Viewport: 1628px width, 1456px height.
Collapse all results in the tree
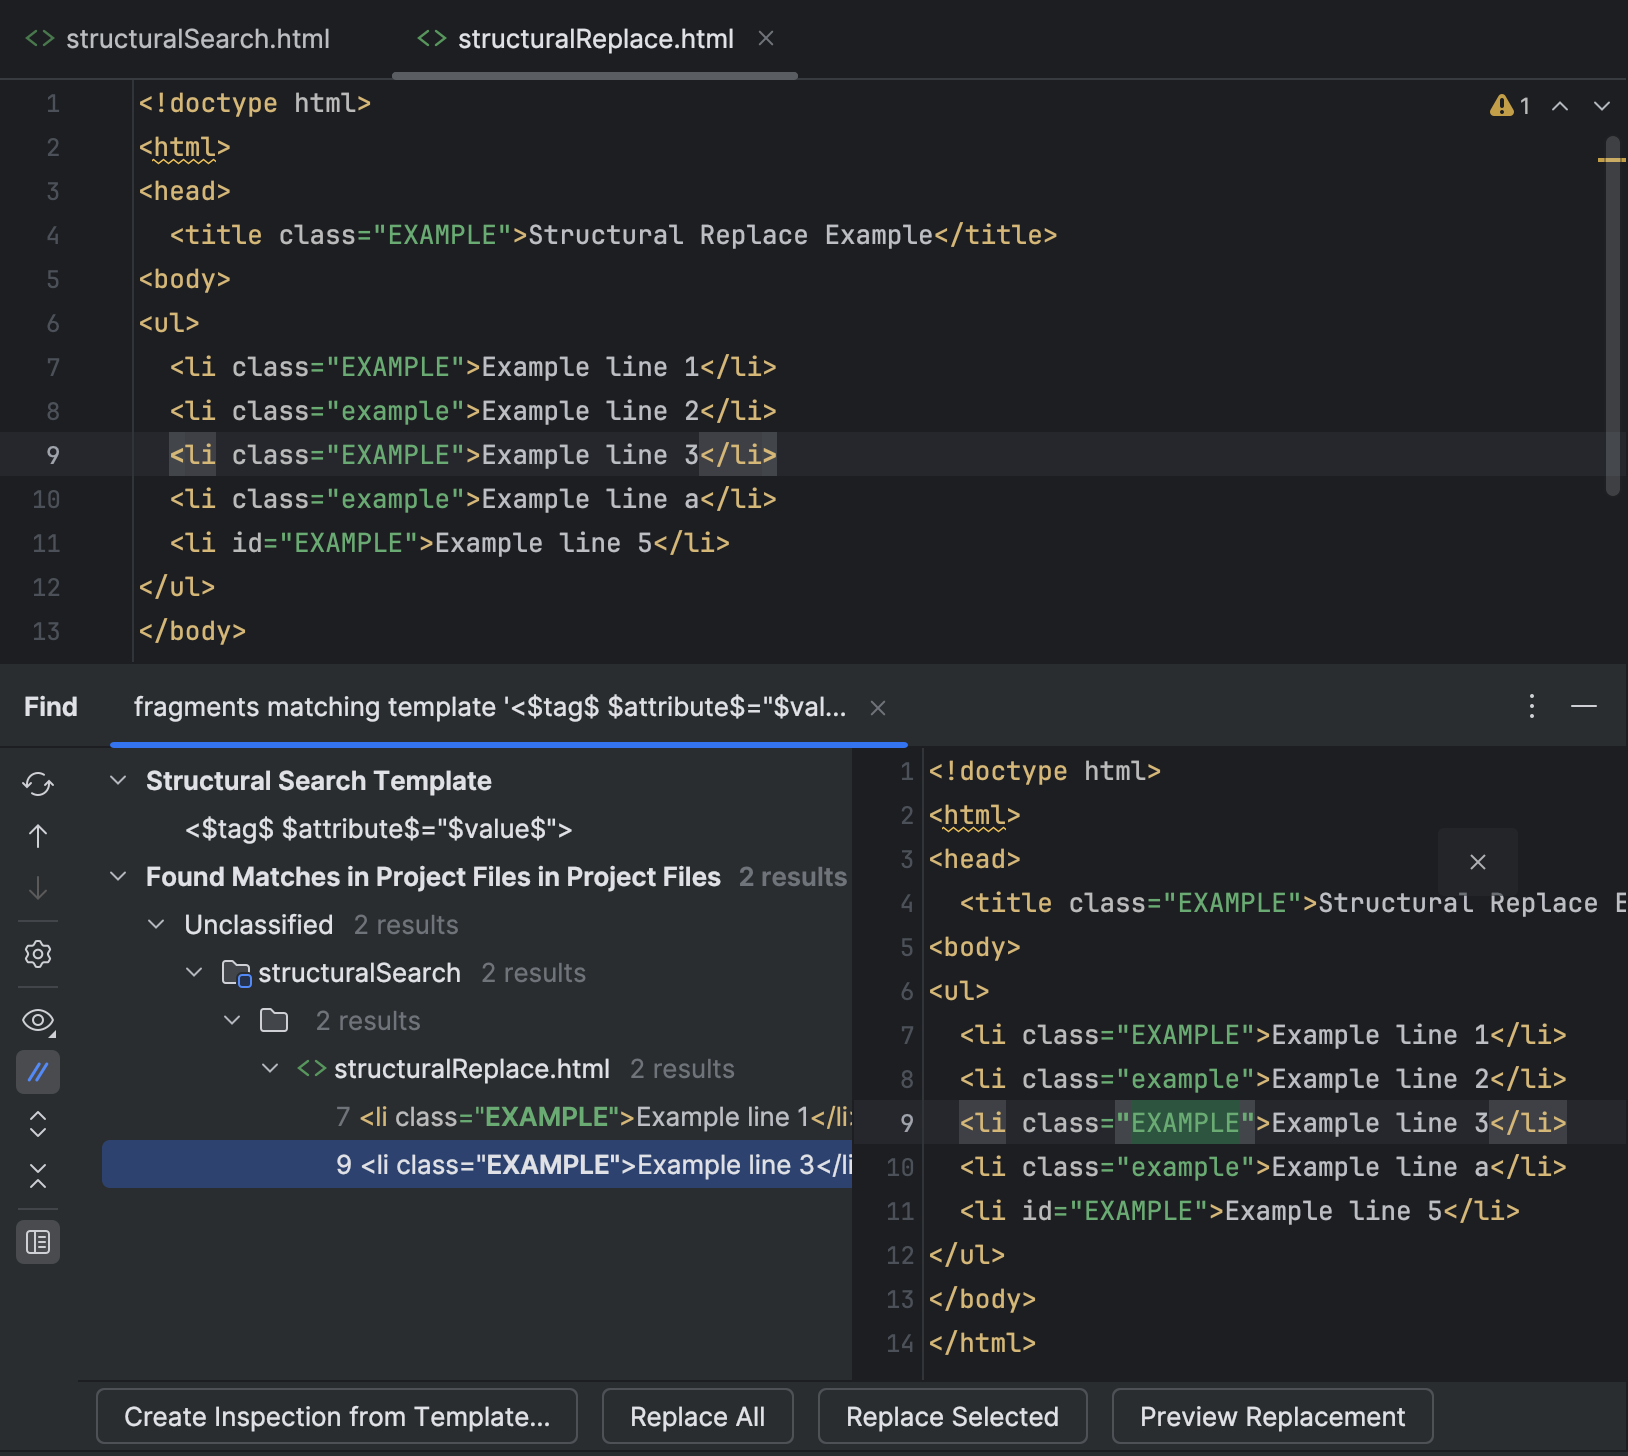[38, 1177]
